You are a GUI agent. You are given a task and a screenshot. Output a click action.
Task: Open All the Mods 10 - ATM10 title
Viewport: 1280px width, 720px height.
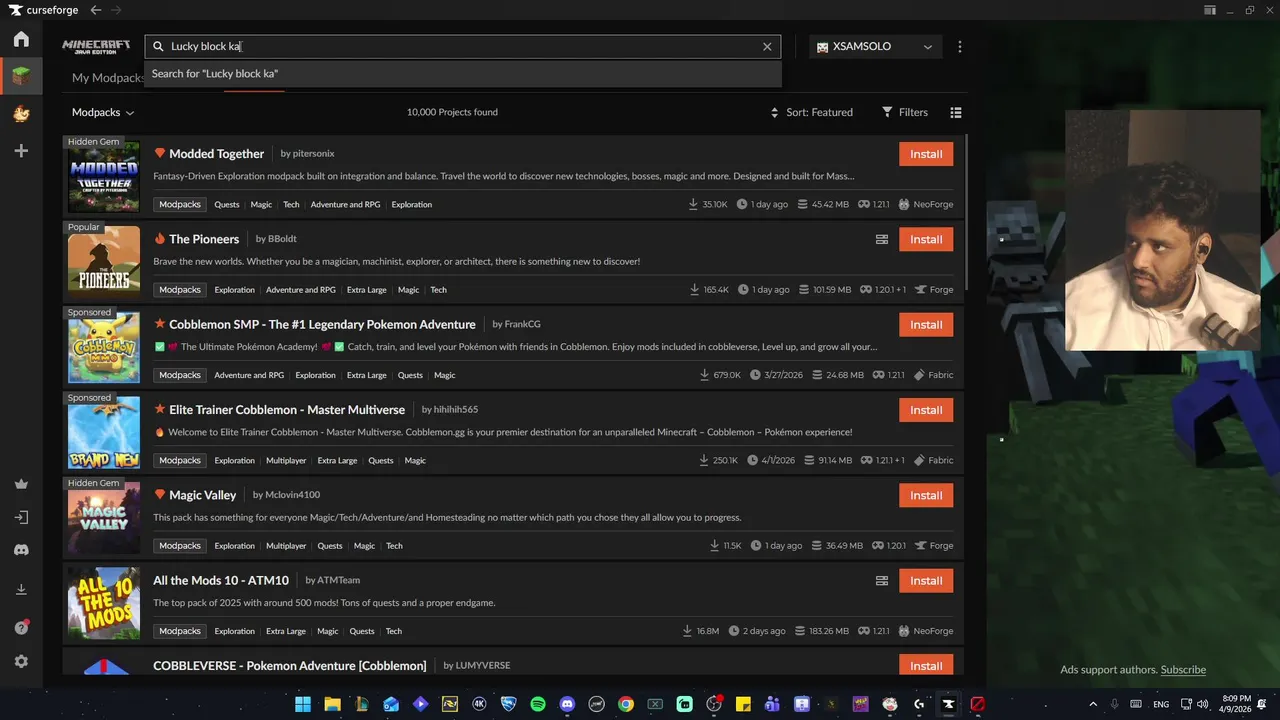coord(221,580)
